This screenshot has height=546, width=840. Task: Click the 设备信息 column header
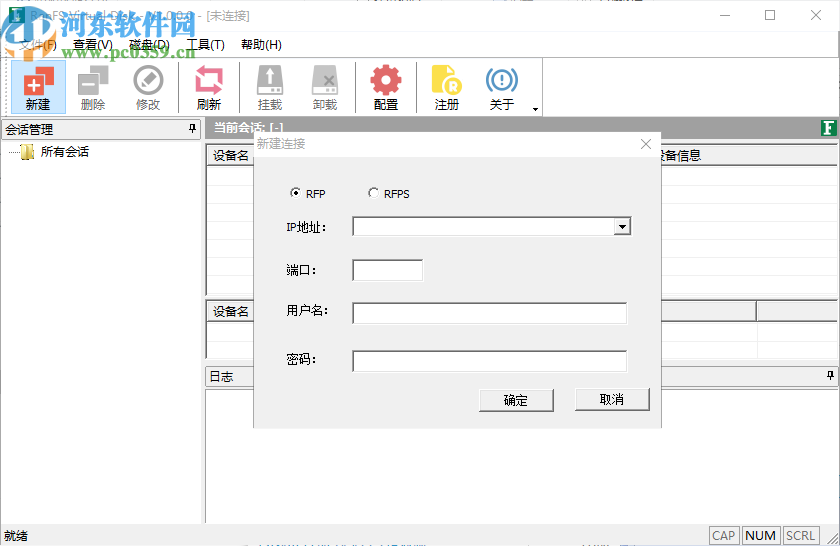pyautogui.click(x=749, y=156)
